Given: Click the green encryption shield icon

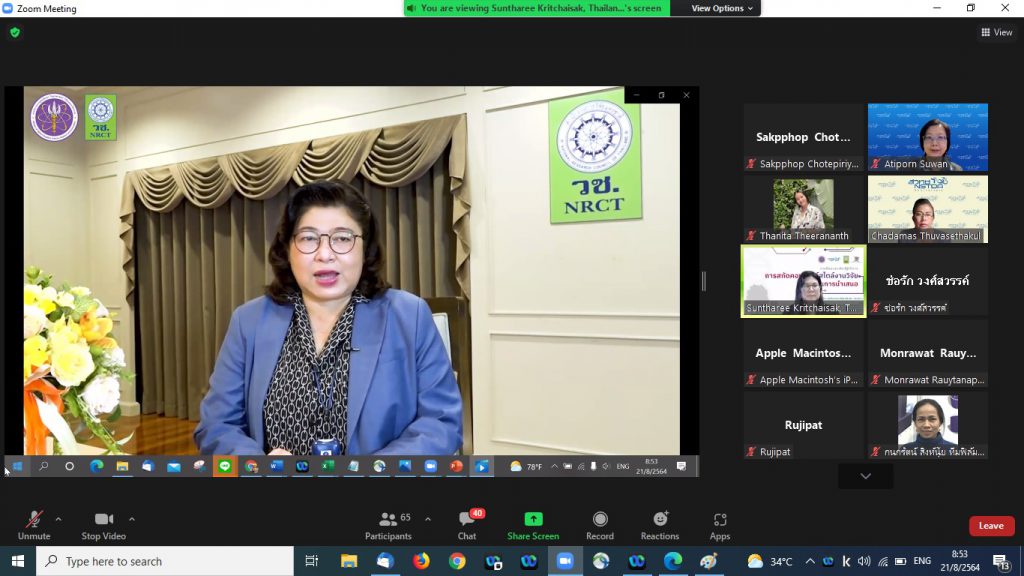Looking at the screenshot, I should (15, 32).
